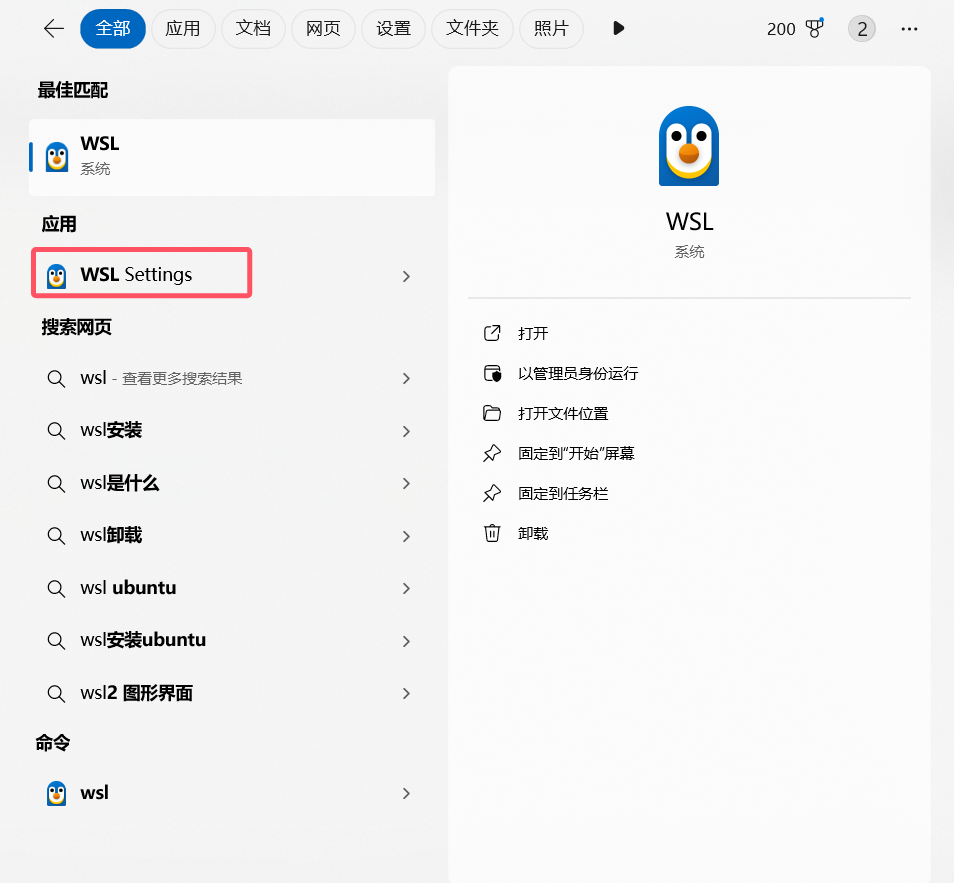Click 打开 in the preview pane
This screenshot has height=883, width=954.
point(533,333)
